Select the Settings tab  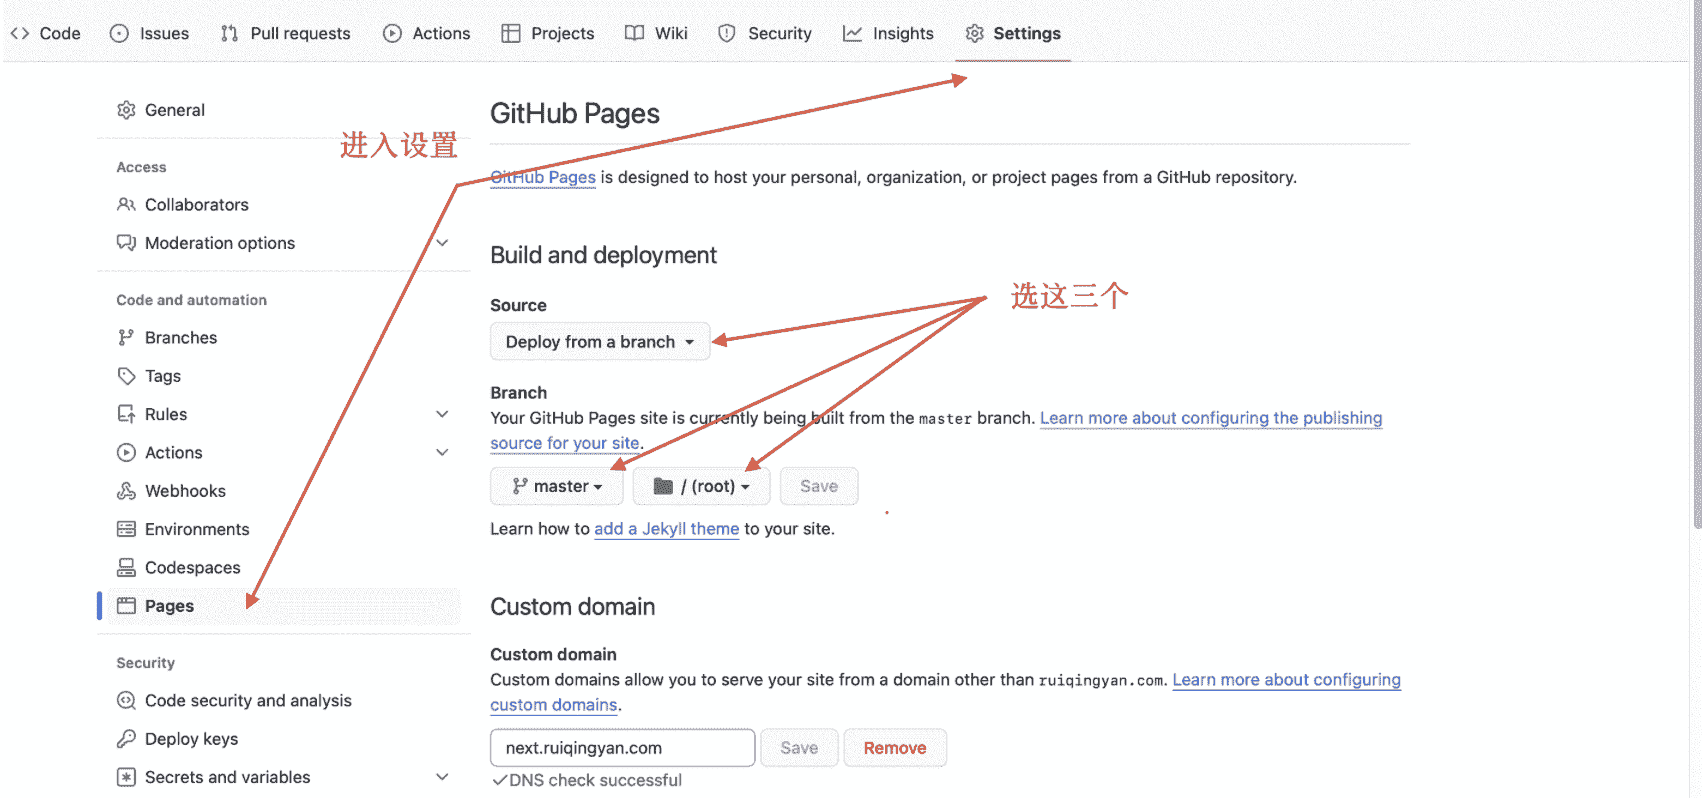pos(1013,33)
